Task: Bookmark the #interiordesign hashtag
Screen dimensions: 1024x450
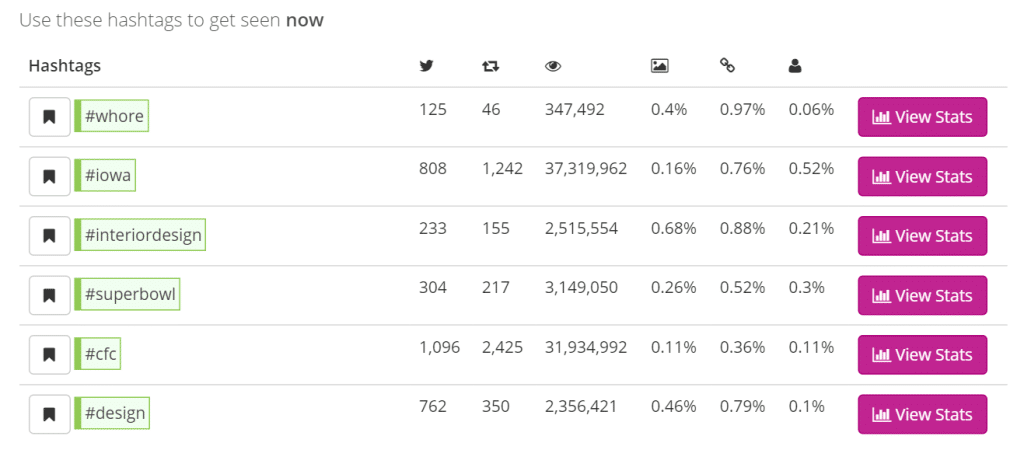Action: pos(49,236)
